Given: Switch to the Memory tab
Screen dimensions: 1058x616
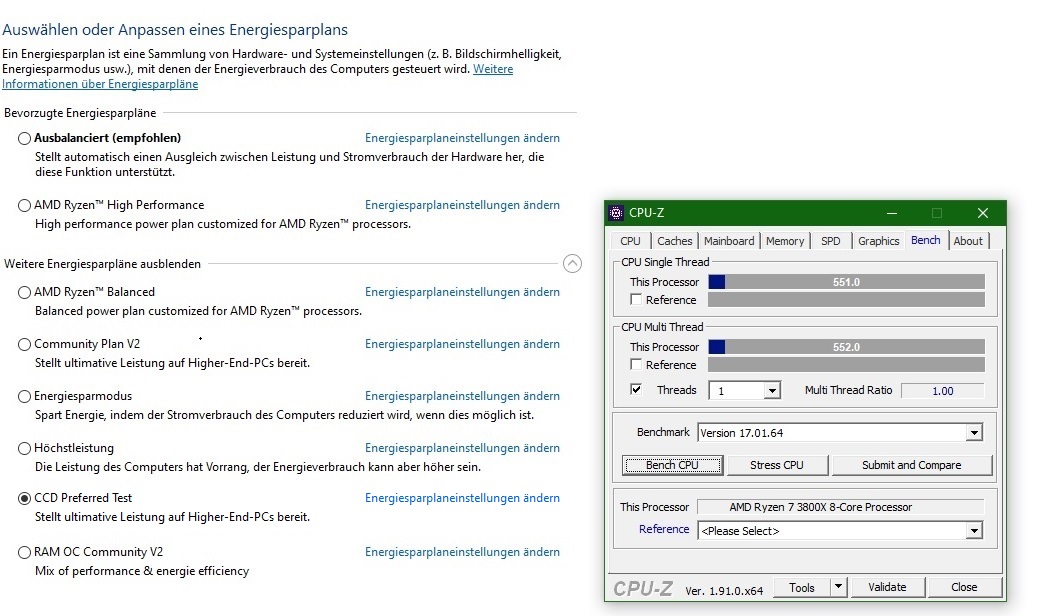Looking at the screenshot, I should click(785, 241).
